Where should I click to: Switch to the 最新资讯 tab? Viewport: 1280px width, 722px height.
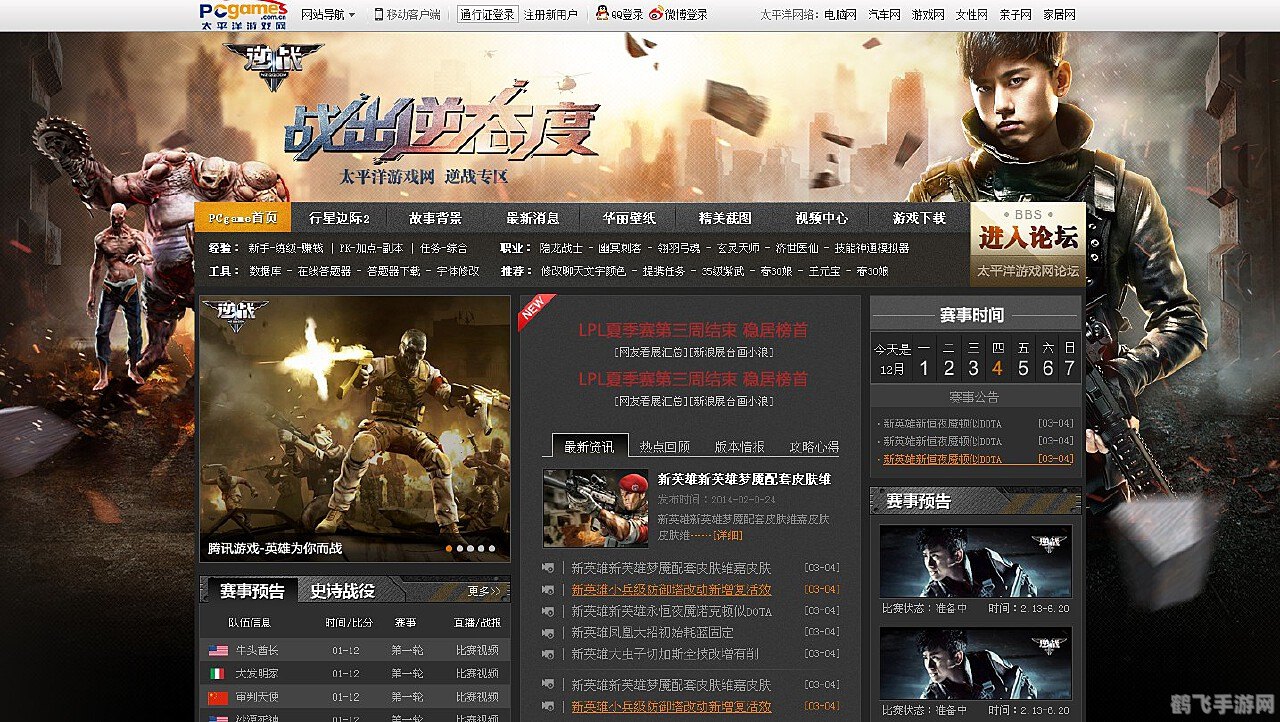click(589, 446)
